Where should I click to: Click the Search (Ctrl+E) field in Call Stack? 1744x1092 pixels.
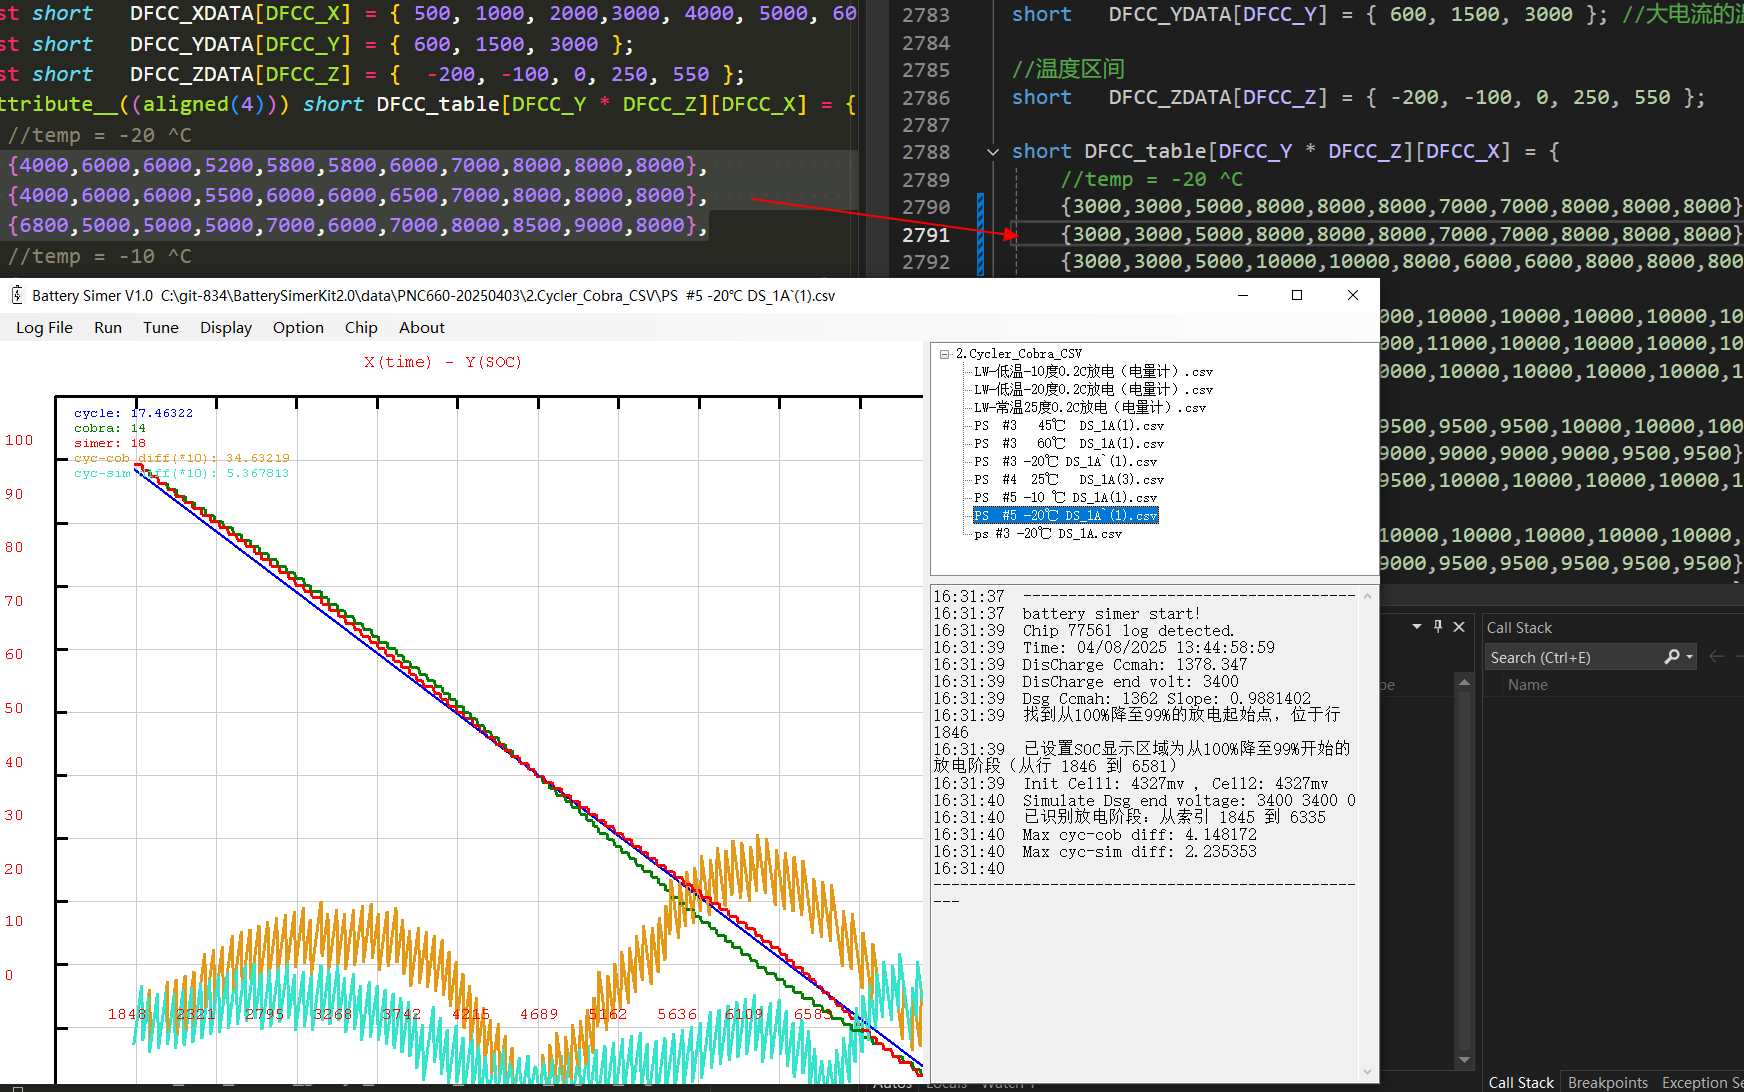click(x=1573, y=657)
